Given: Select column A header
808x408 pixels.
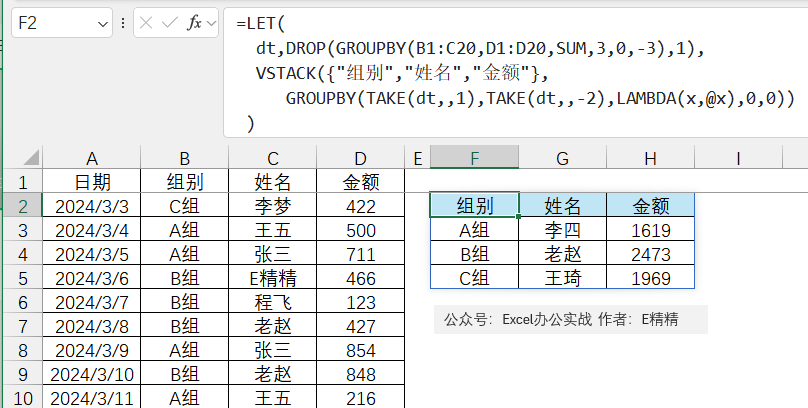Looking at the screenshot, I should (91, 158).
